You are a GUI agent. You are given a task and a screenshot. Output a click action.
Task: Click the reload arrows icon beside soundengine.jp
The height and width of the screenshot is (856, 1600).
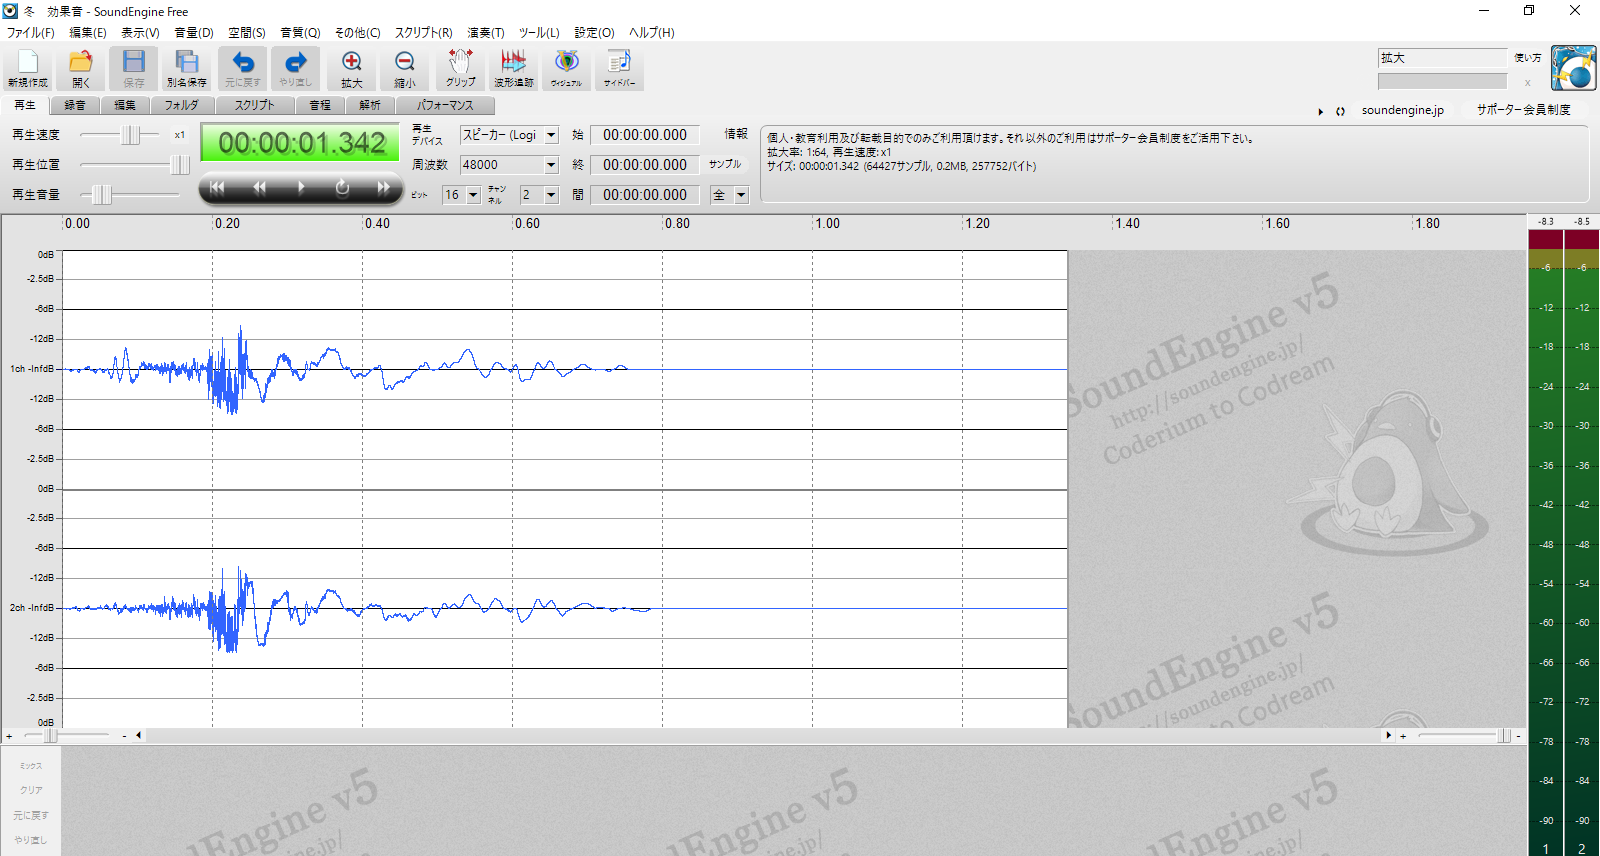pos(1340,111)
